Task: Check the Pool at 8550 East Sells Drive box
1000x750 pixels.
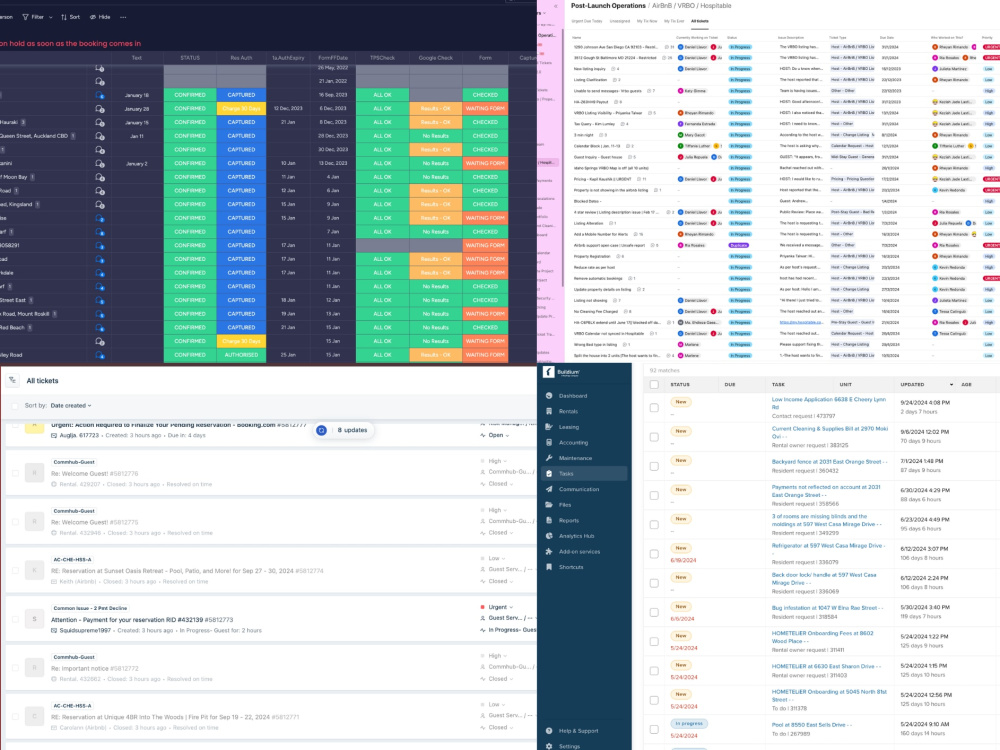Action: click(654, 729)
